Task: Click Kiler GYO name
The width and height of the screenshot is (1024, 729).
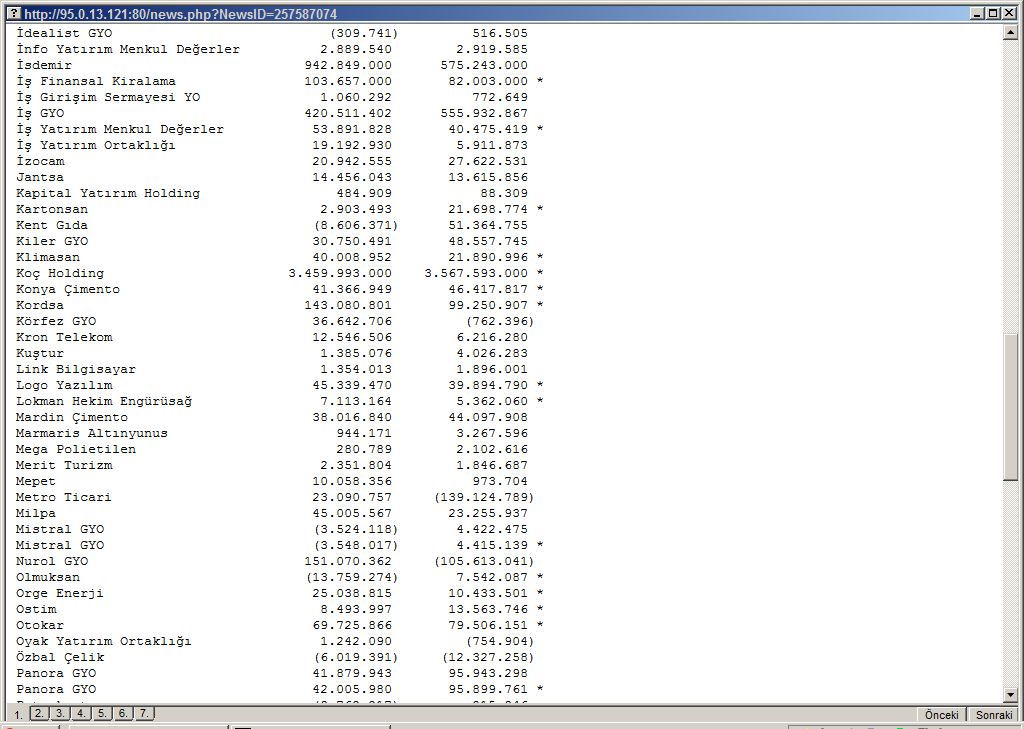Action: pos(52,241)
